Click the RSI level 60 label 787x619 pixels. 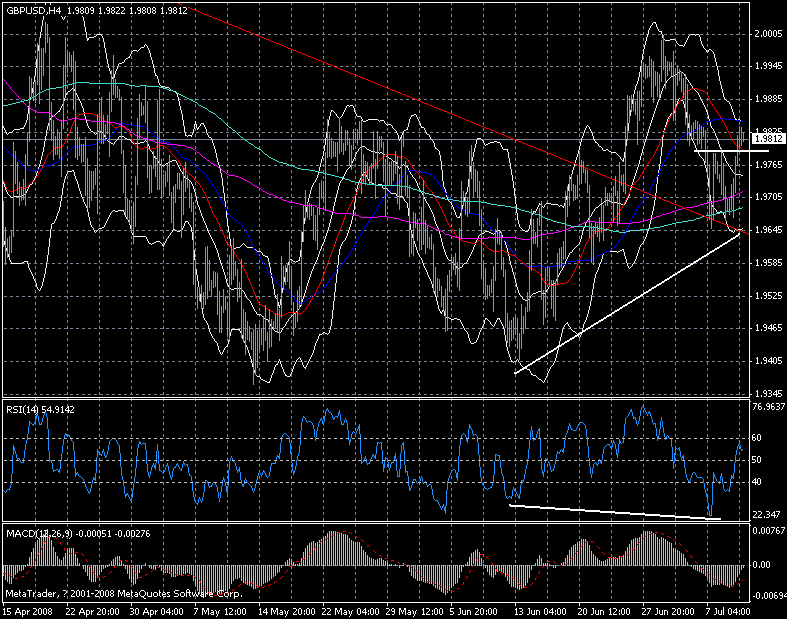coord(756,438)
